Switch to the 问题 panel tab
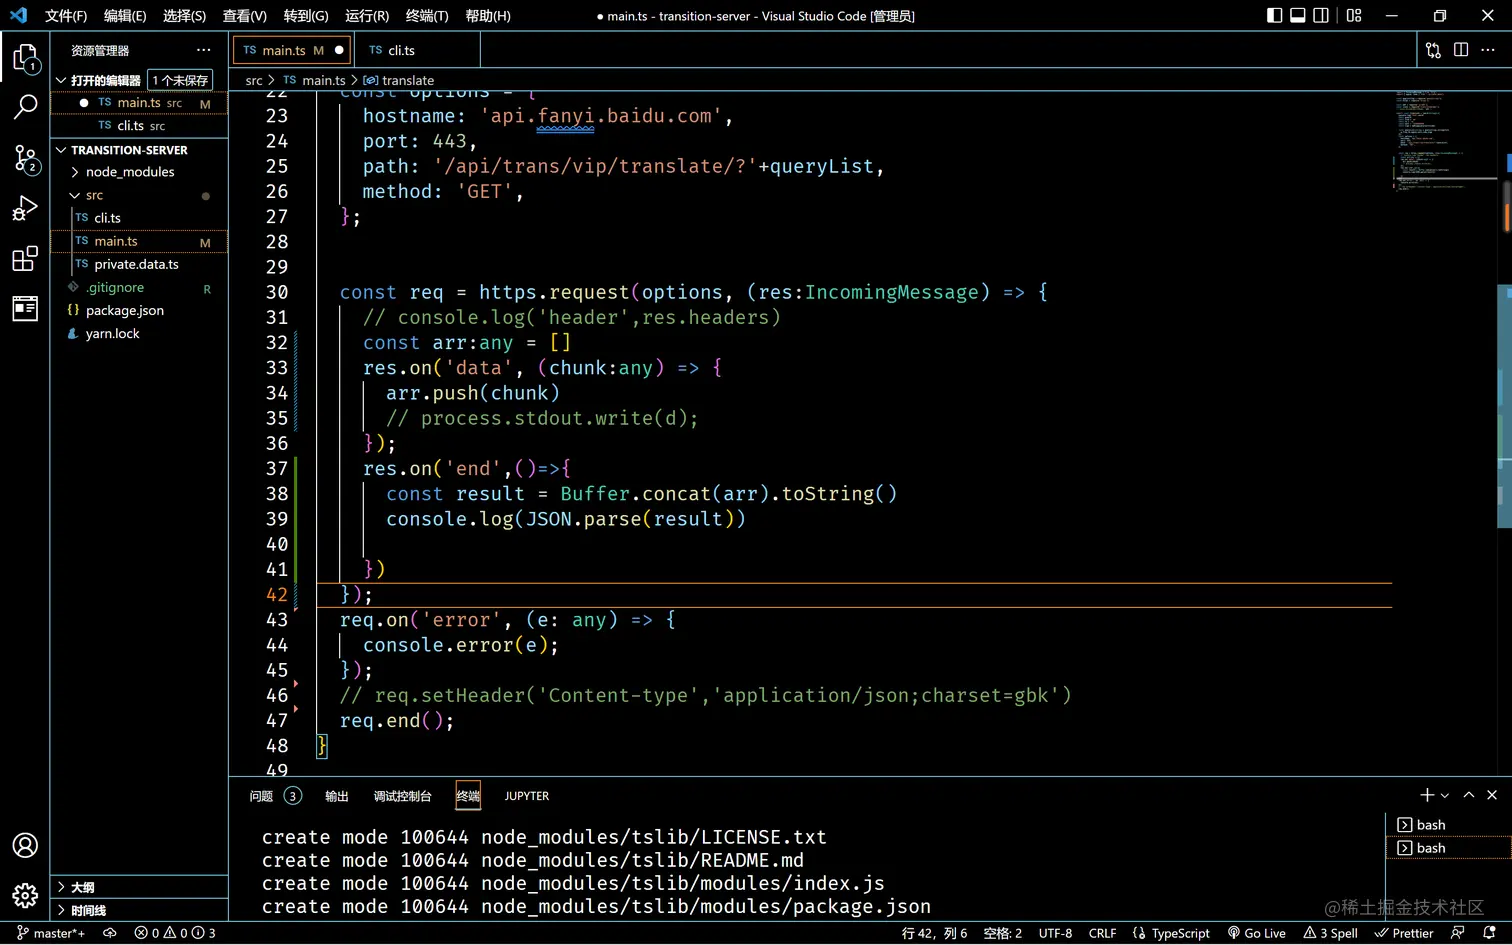 [275, 796]
